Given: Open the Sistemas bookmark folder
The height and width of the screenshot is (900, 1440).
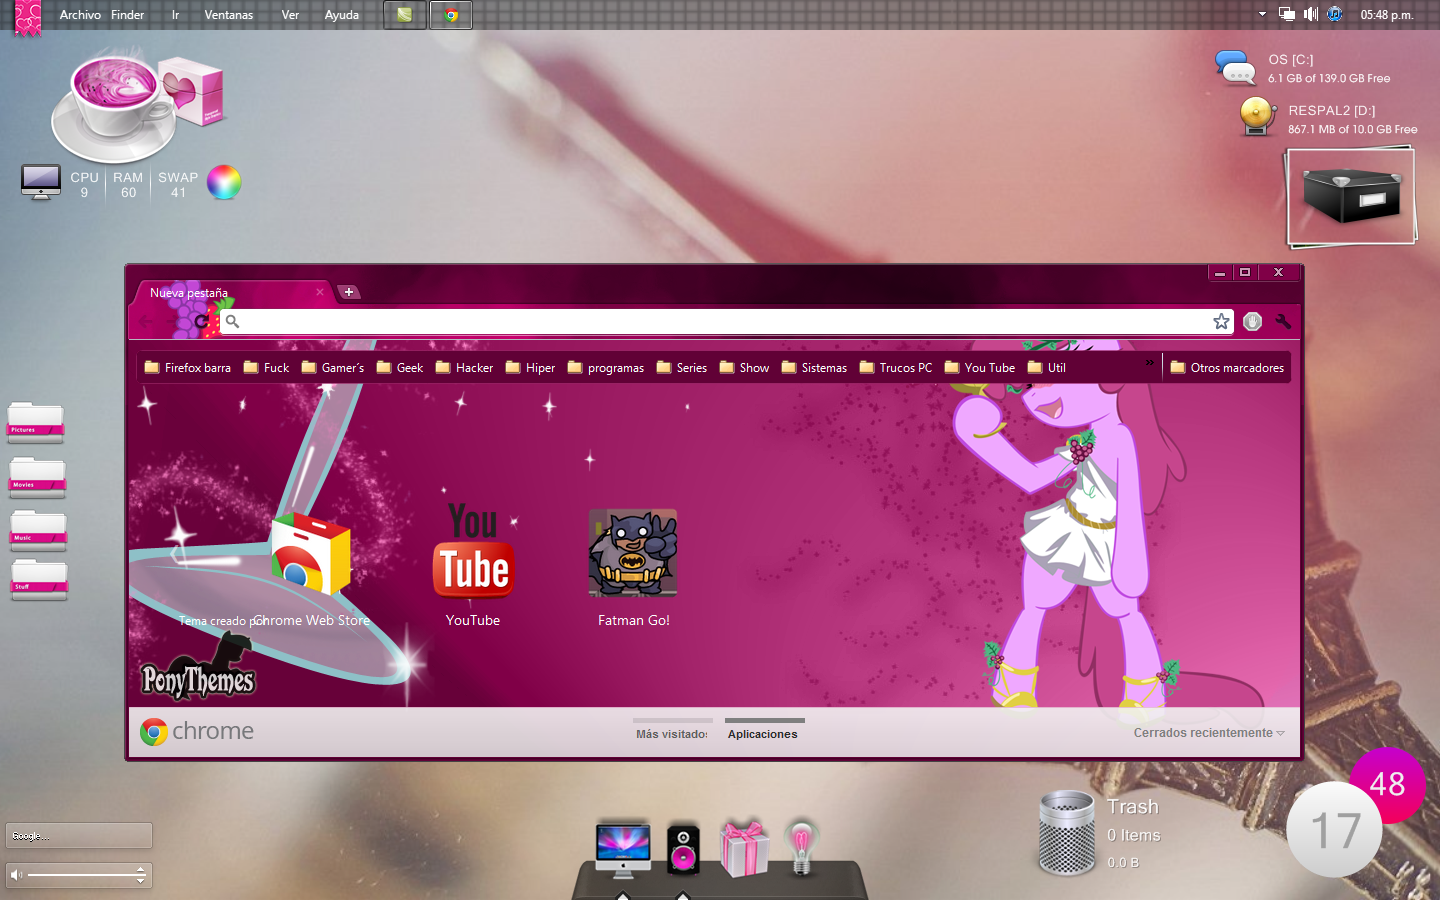Looking at the screenshot, I should (x=814, y=367).
